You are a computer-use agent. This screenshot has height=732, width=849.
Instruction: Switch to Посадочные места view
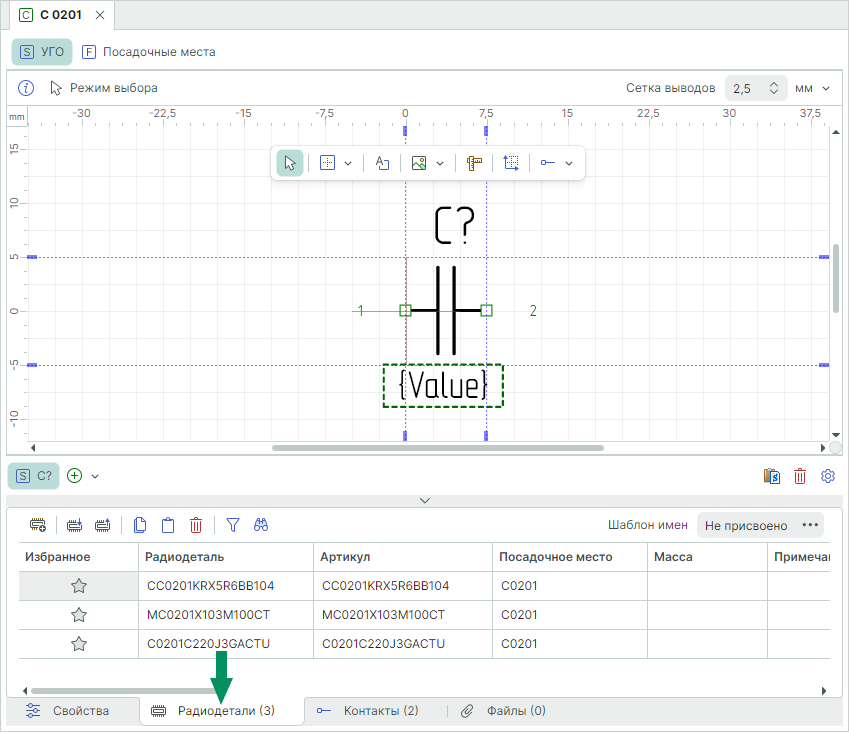tap(148, 51)
